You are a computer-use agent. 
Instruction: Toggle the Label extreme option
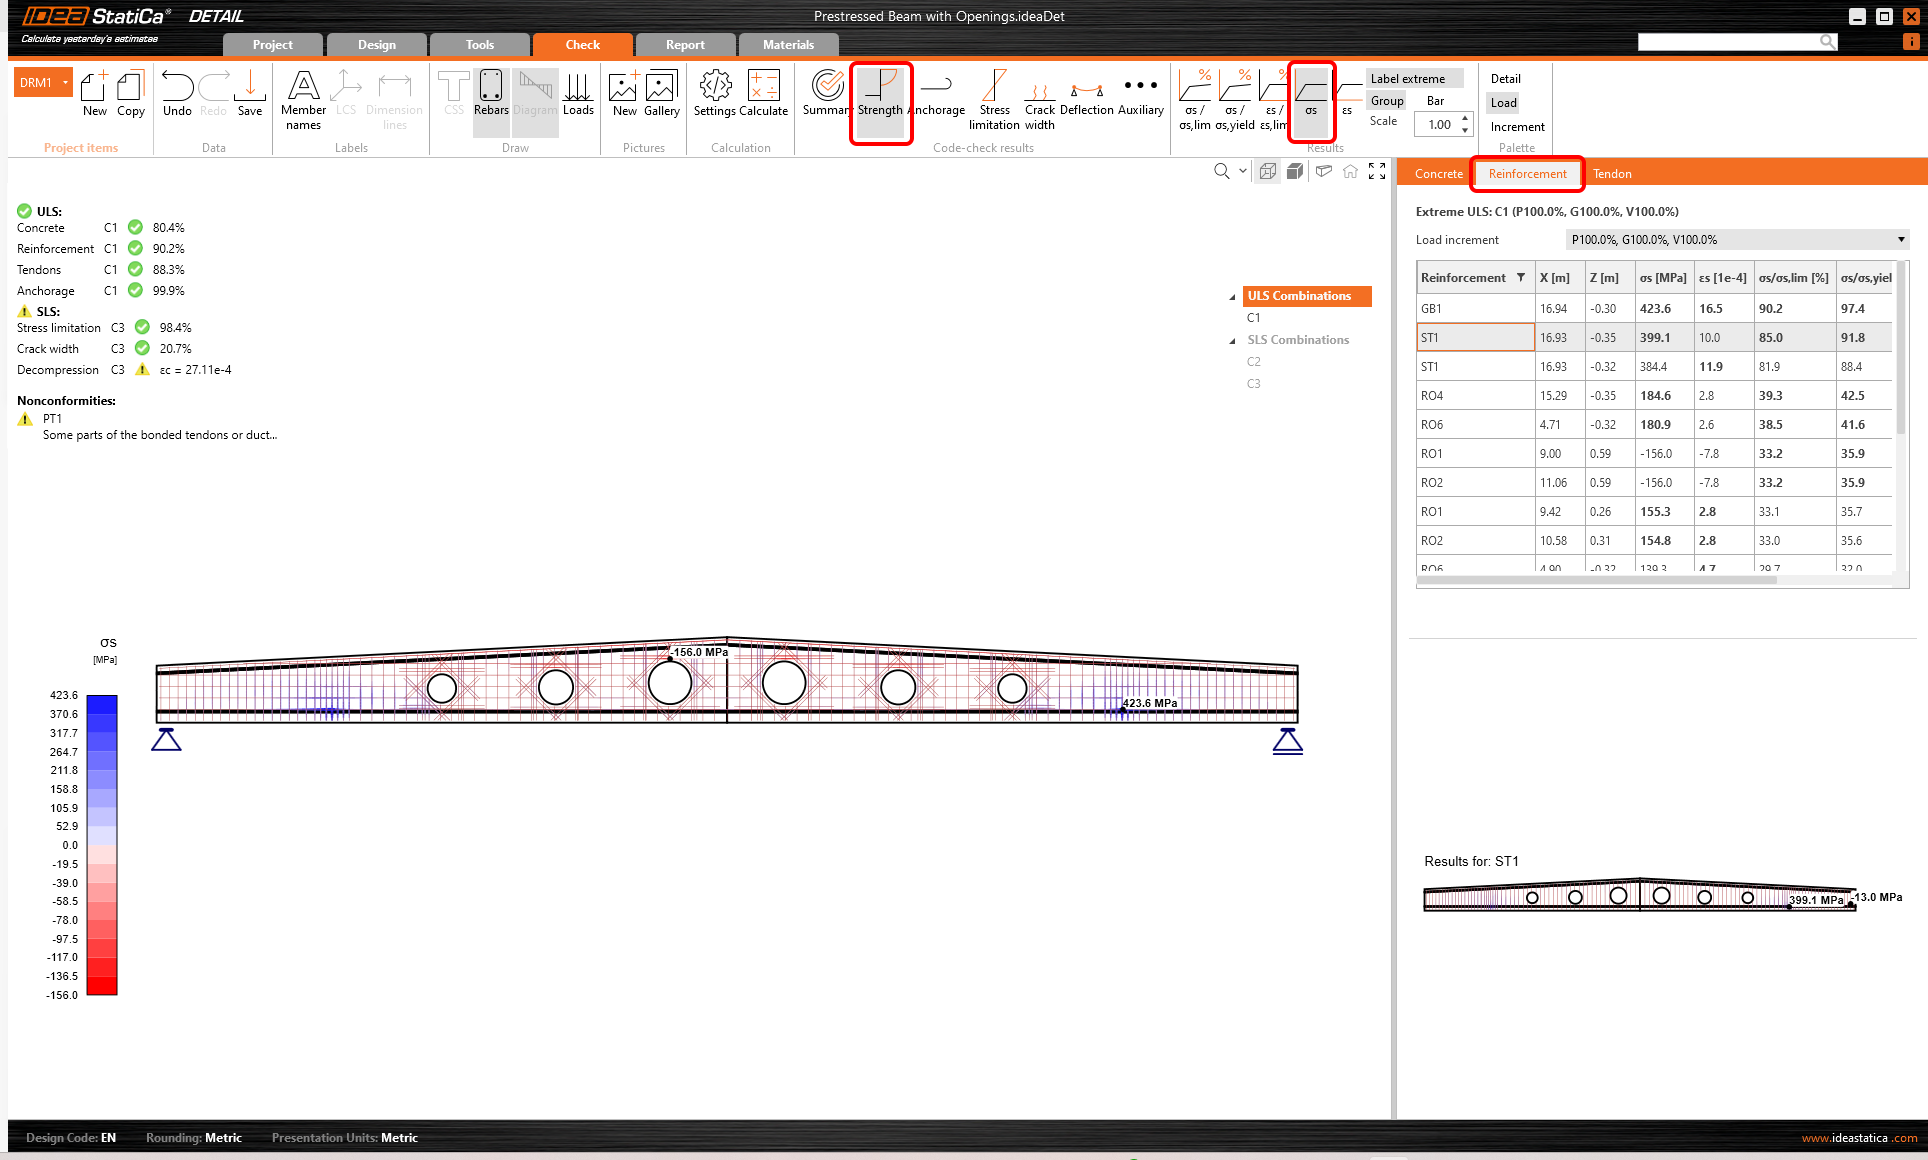[x=1408, y=79]
